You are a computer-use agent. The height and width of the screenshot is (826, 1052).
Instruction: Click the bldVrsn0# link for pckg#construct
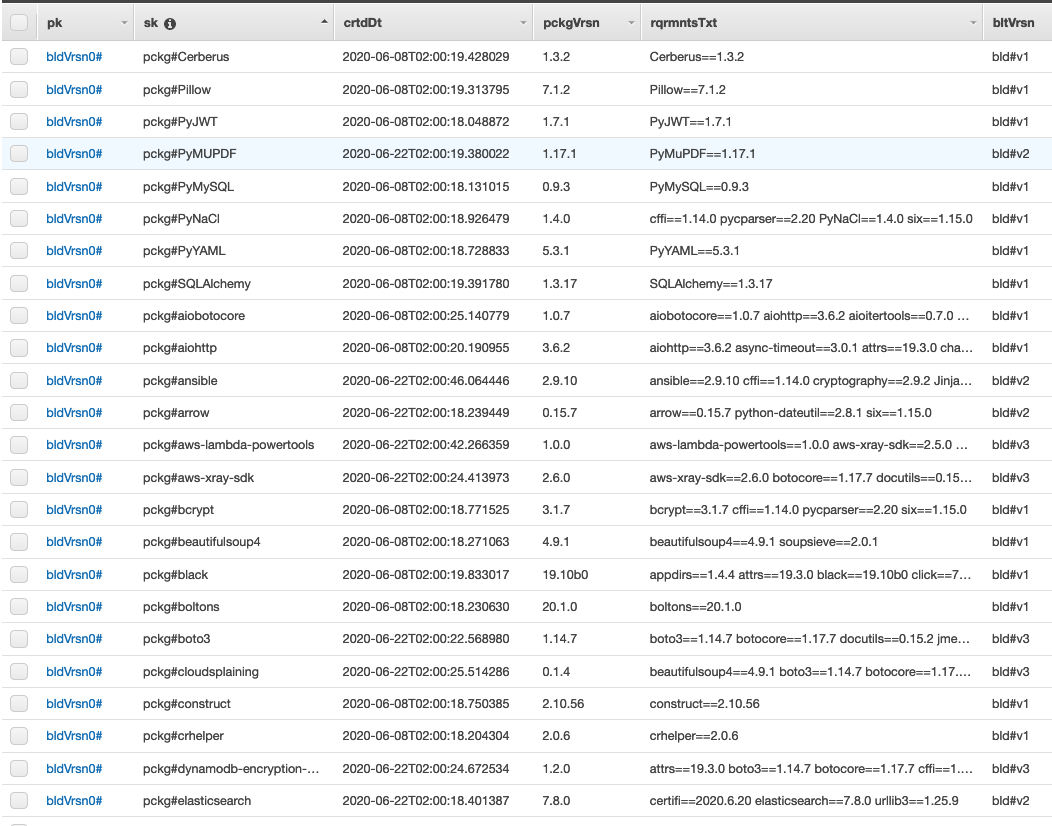click(74, 703)
